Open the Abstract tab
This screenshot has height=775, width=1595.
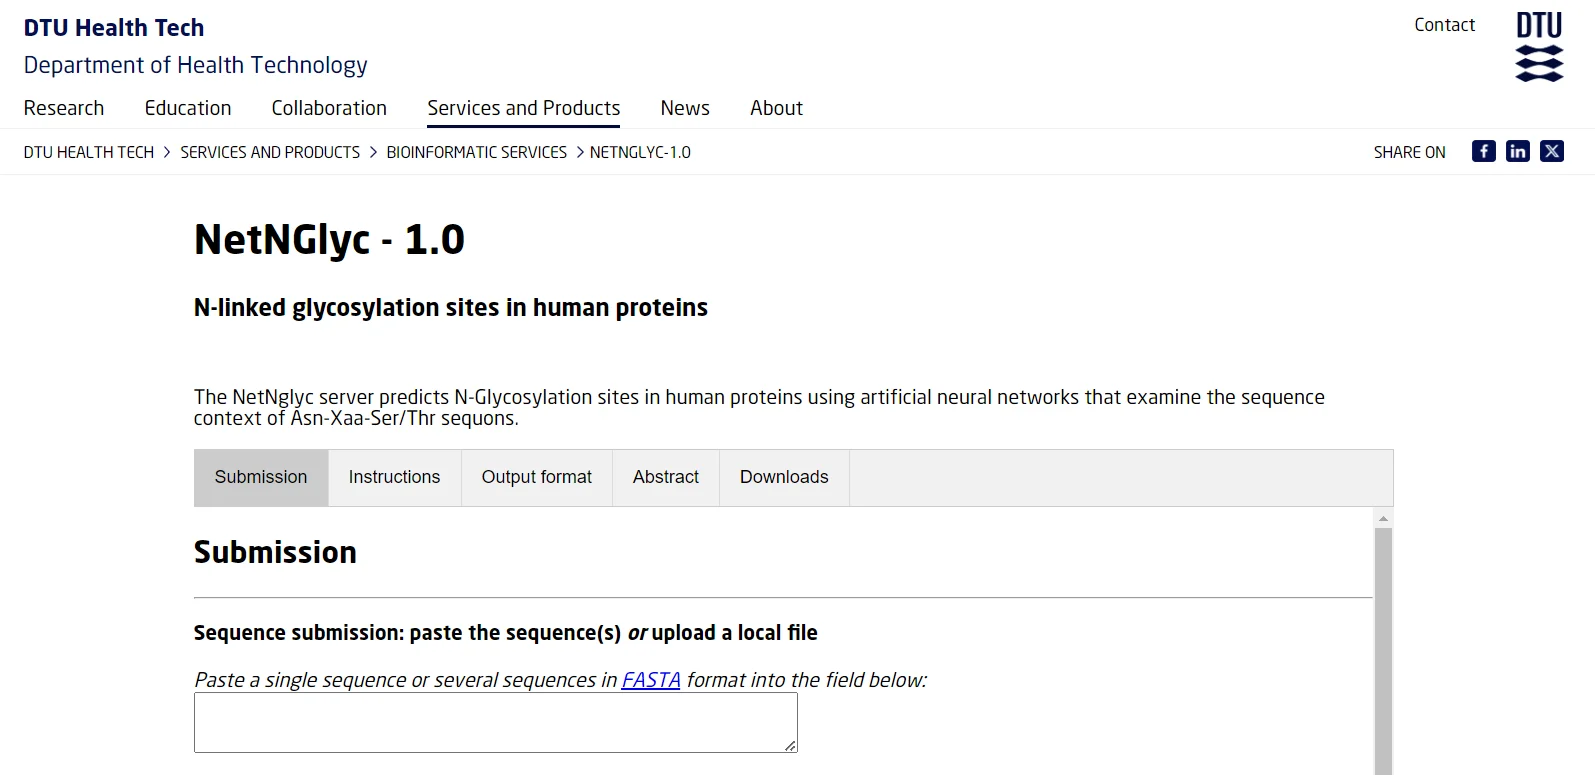tap(665, 477)
